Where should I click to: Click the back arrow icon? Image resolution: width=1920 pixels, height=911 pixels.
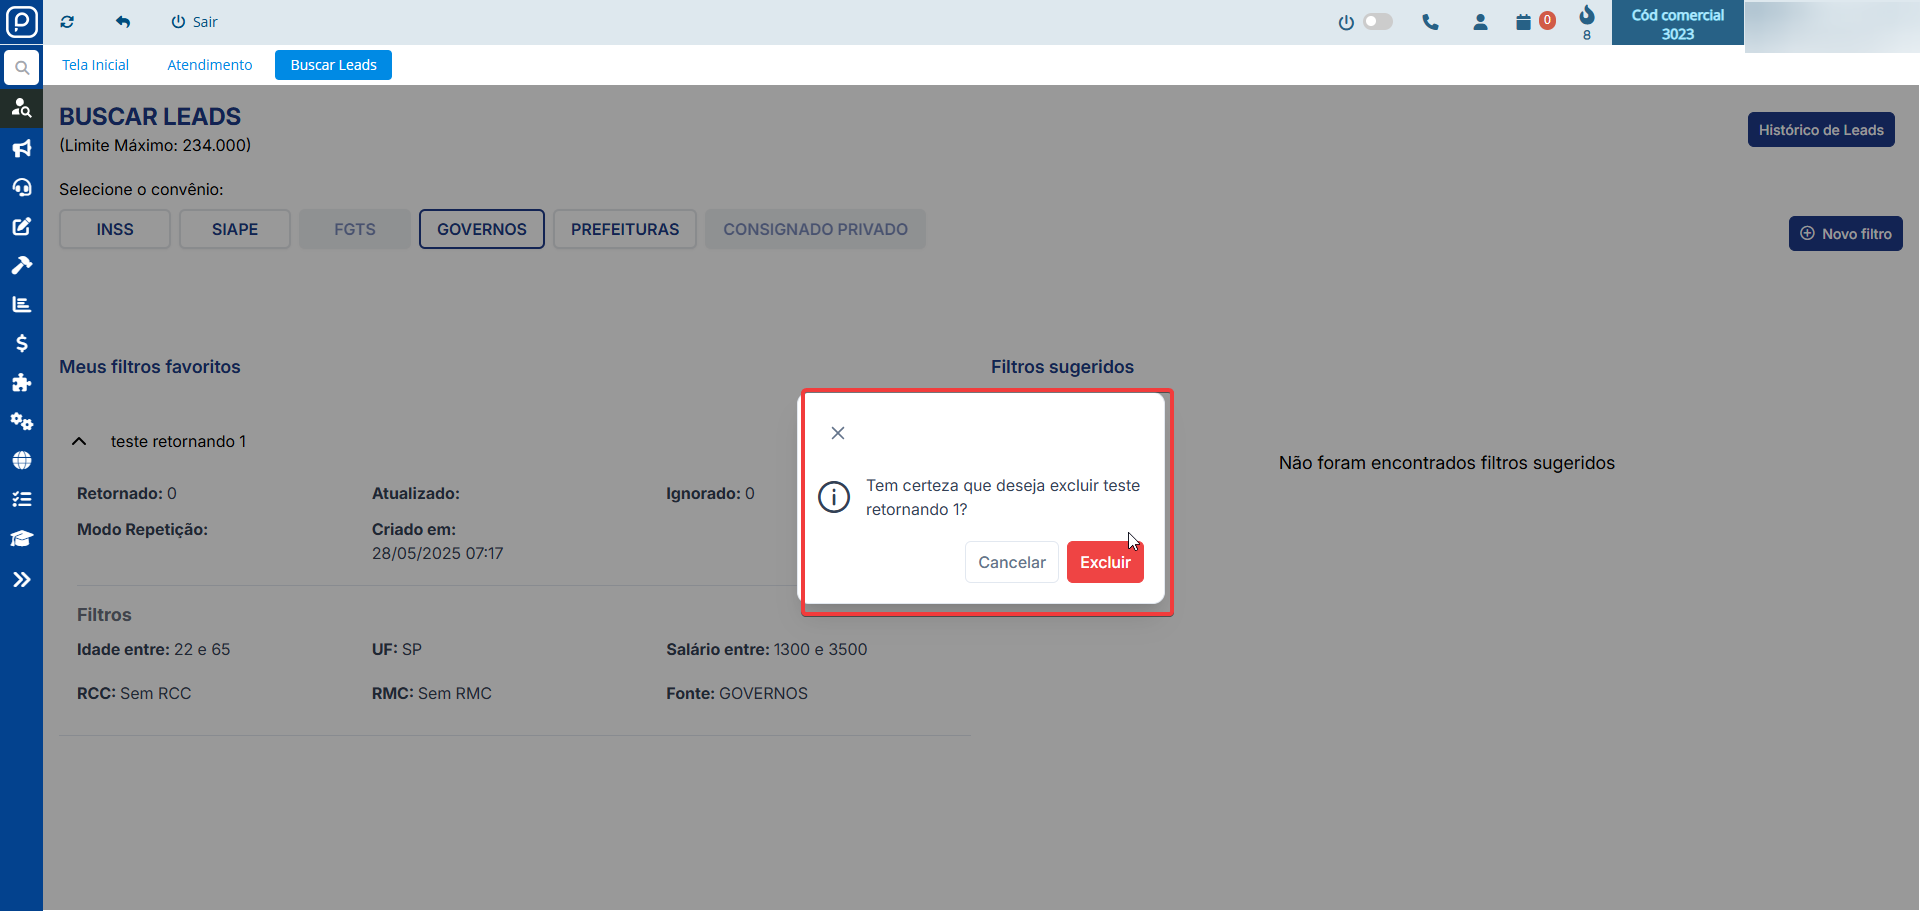pyautogui.click(x=123, y=22)
